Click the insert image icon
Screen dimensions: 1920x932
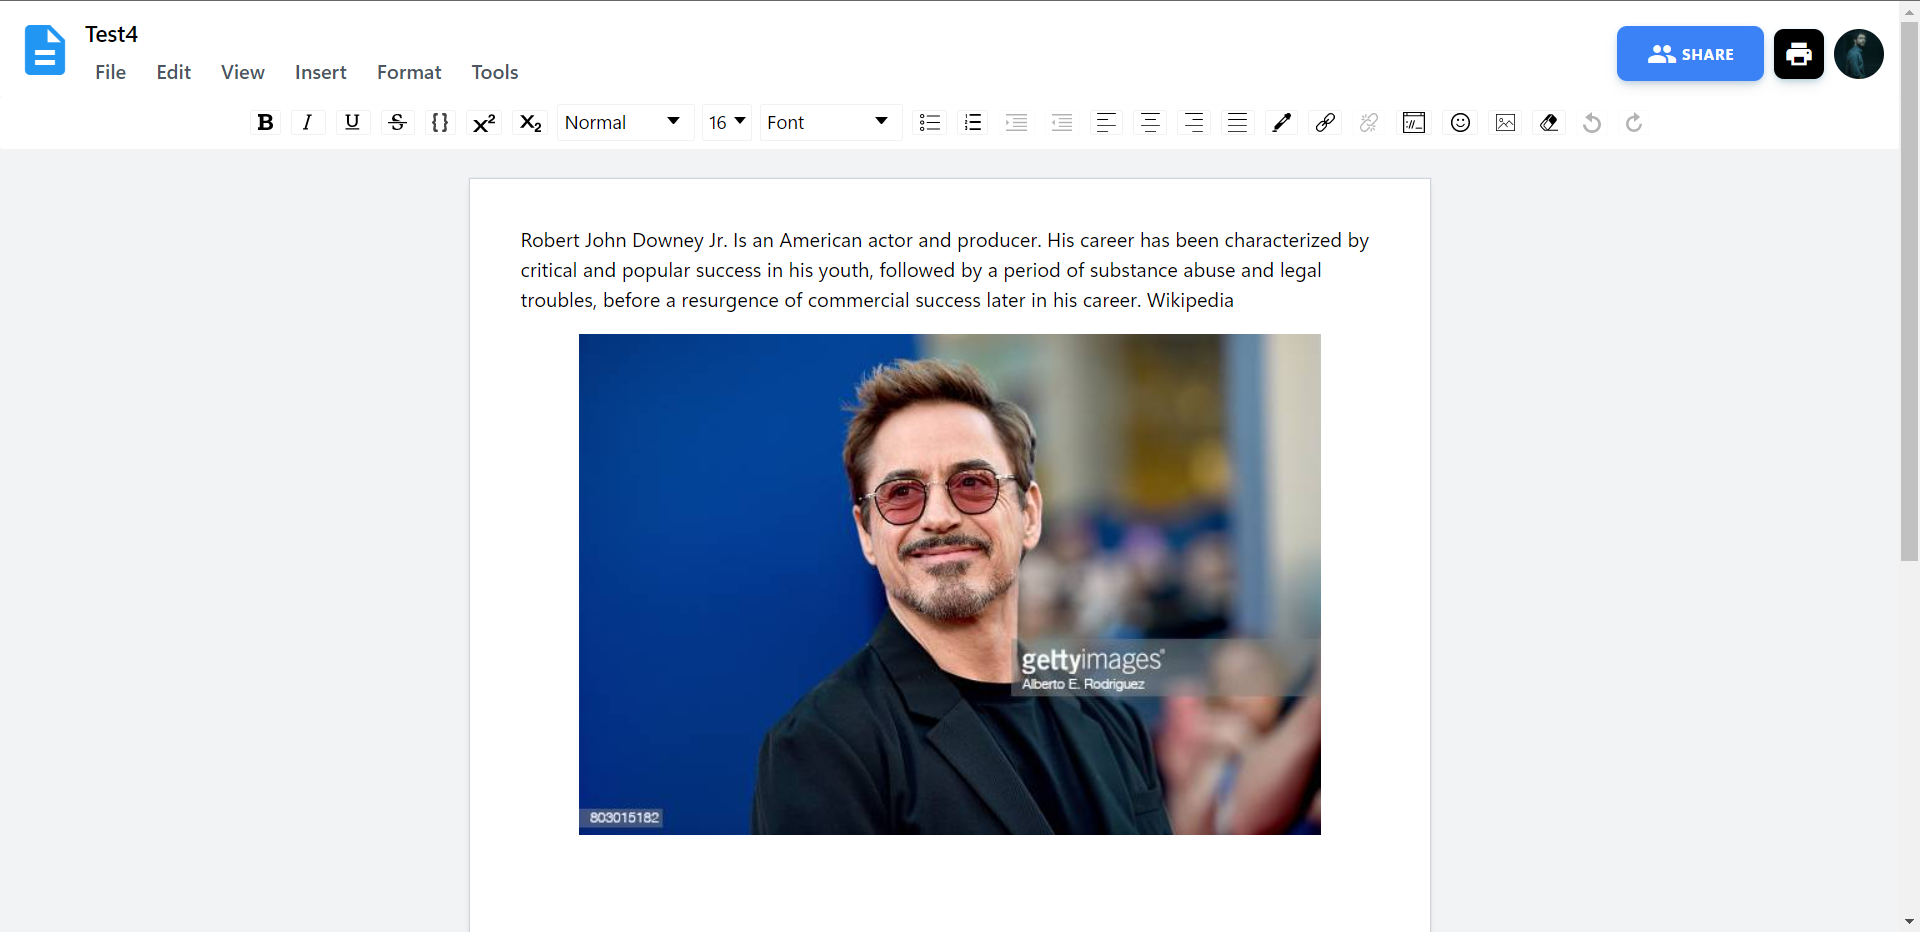[x=1505, y=122]
